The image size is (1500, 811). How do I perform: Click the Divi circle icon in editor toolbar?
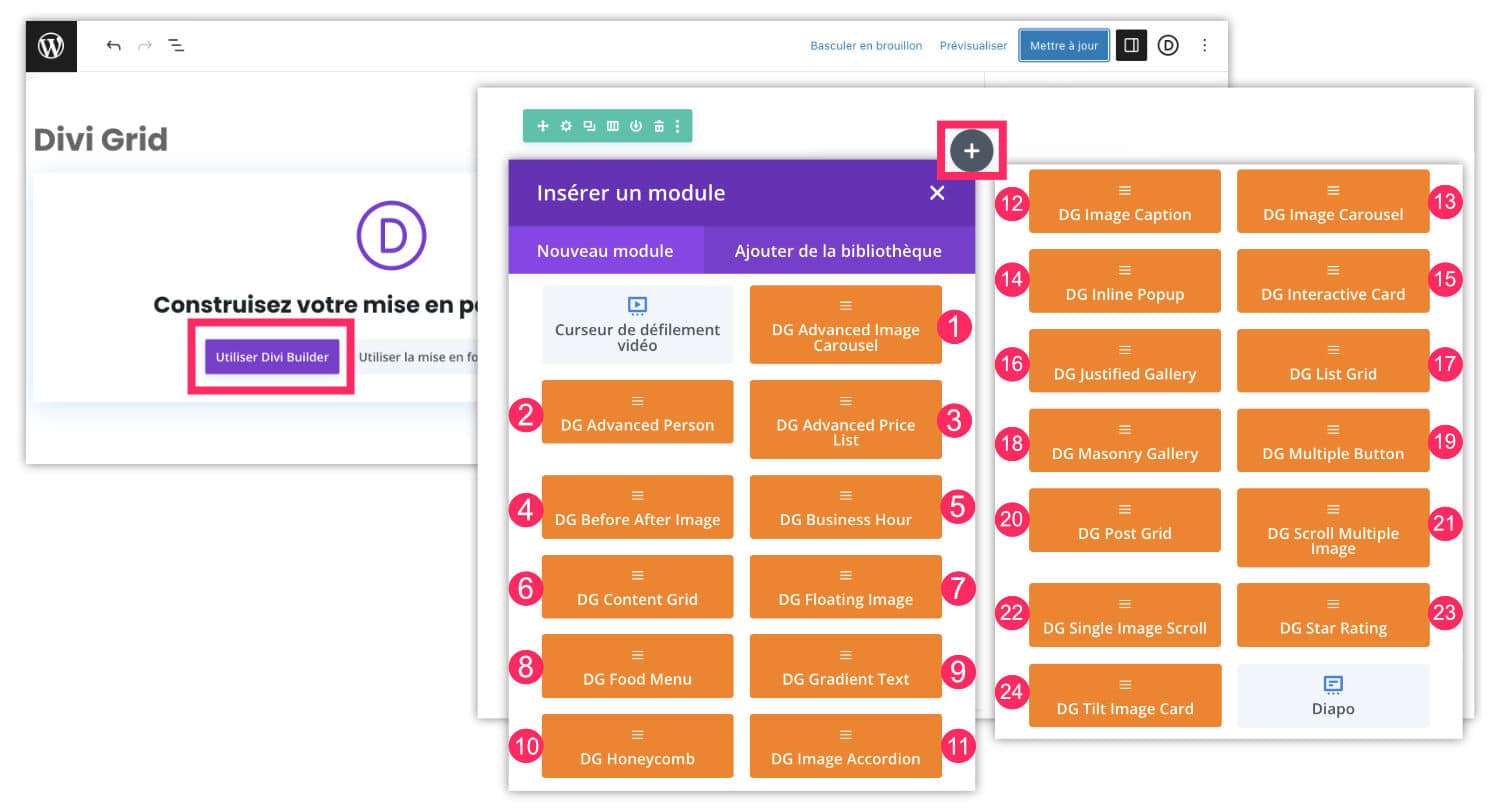[1168, 45]
